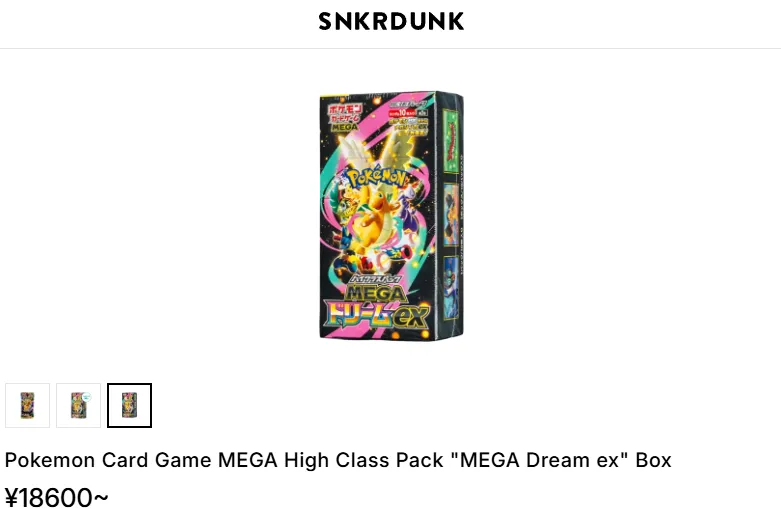Click the word "Box" ending the title
Image resolution: width=781 pixels, height=509 pixels.
coord(653,460)
